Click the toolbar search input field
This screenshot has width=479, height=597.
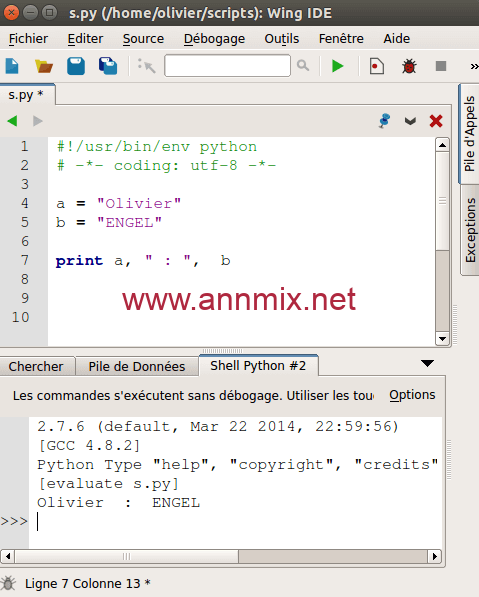point(227,66)
